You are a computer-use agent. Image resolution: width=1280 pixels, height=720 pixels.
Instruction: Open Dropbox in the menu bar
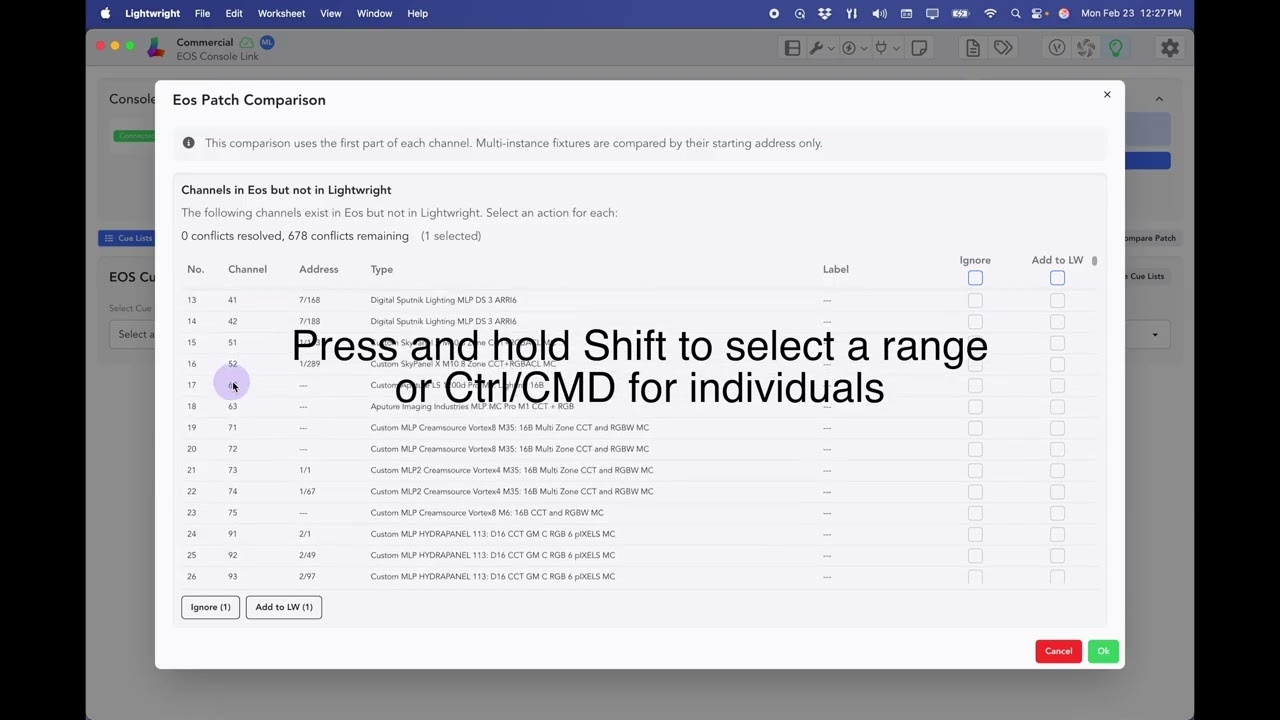click(824, 13)
